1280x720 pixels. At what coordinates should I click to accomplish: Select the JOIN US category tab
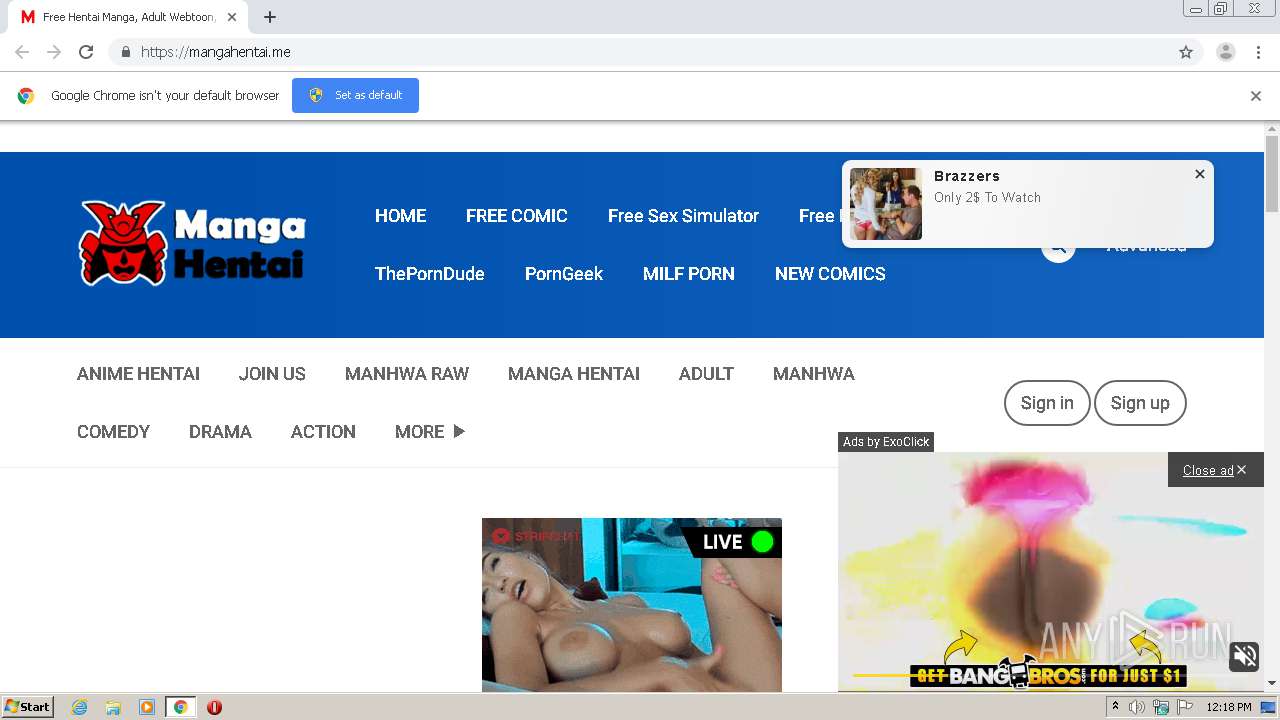tap(272, 374)
